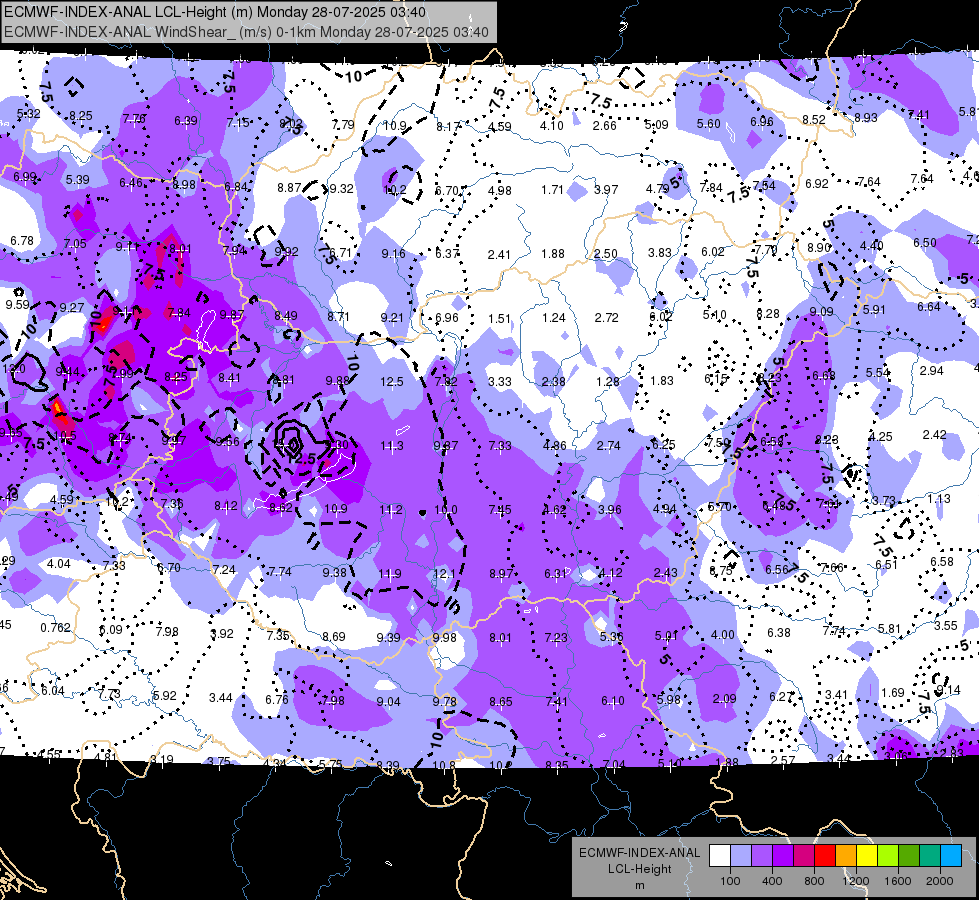Click the wind shear value 12.5
The image size is (979, 900).
click(x=391, y=382)
